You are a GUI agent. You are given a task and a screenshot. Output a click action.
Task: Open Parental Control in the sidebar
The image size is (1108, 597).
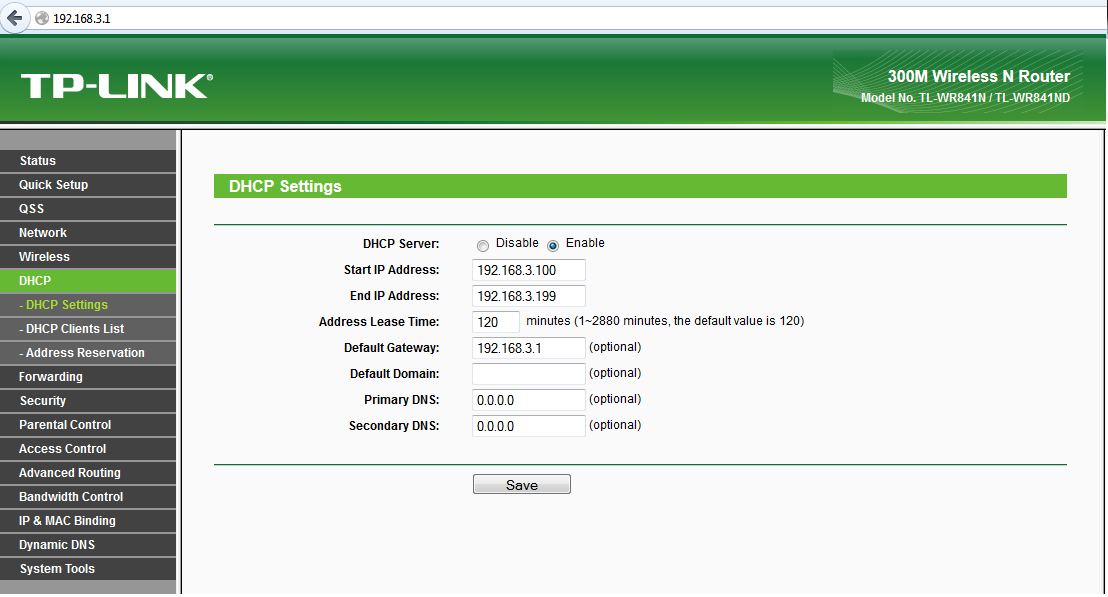point(88,425)
